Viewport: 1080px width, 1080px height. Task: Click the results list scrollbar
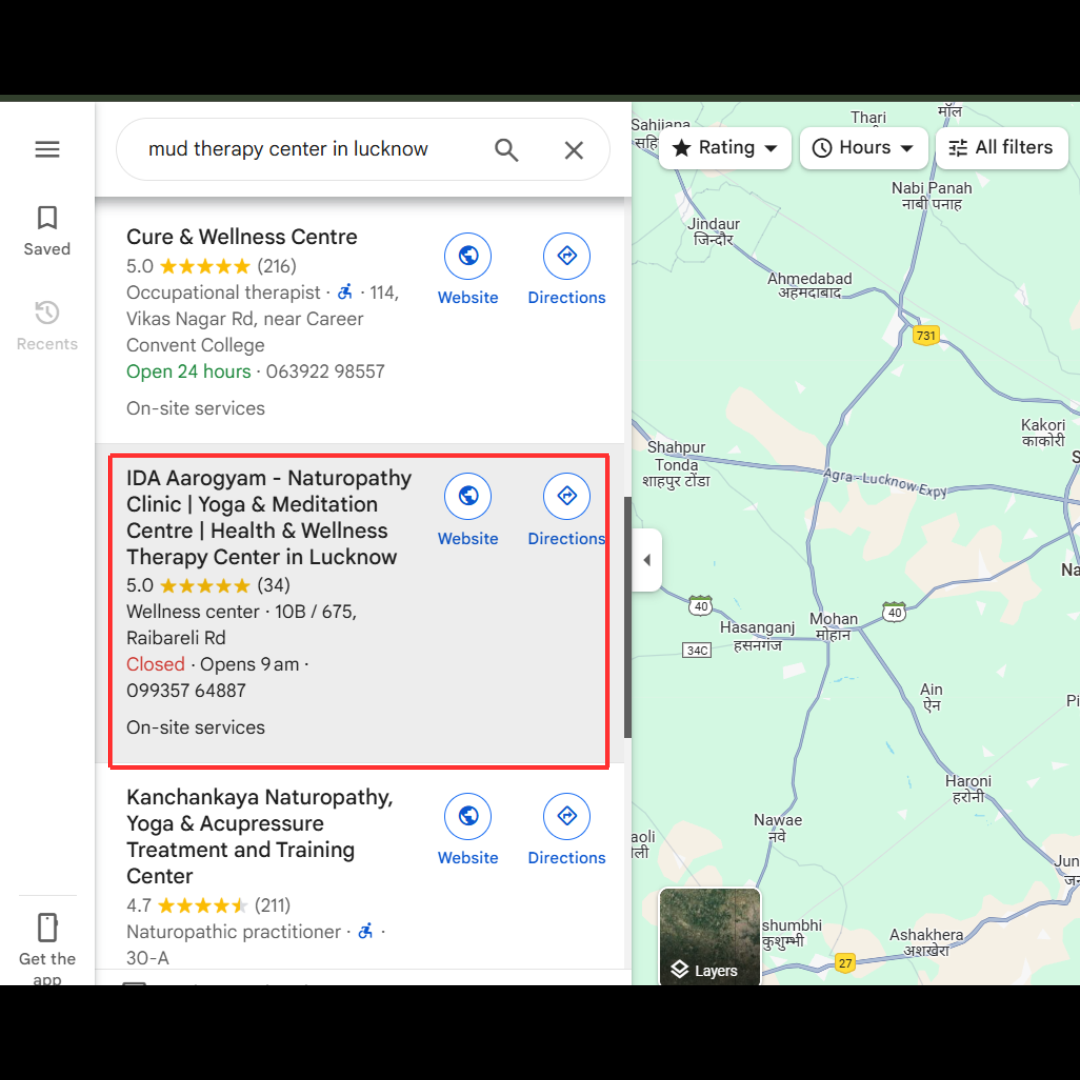[x=627, y=615]
